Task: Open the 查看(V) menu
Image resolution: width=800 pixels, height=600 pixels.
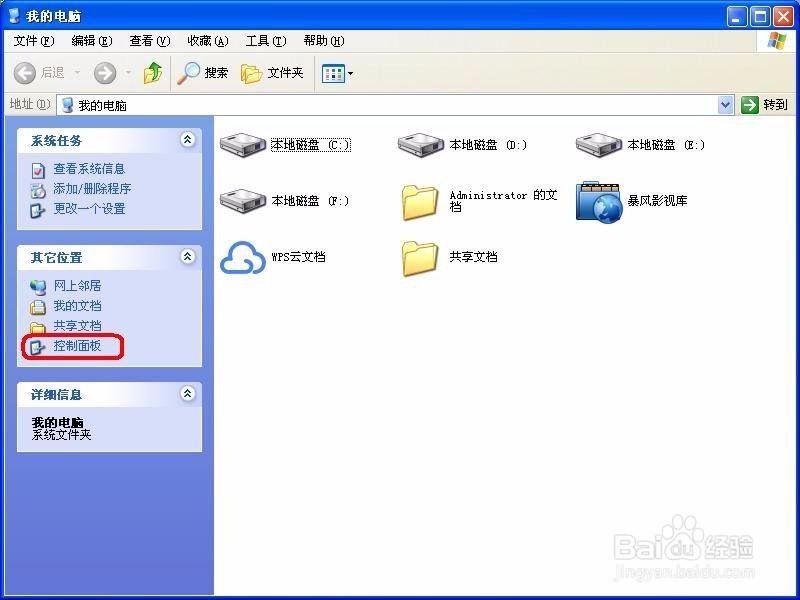Action: [x=149, y=41]
